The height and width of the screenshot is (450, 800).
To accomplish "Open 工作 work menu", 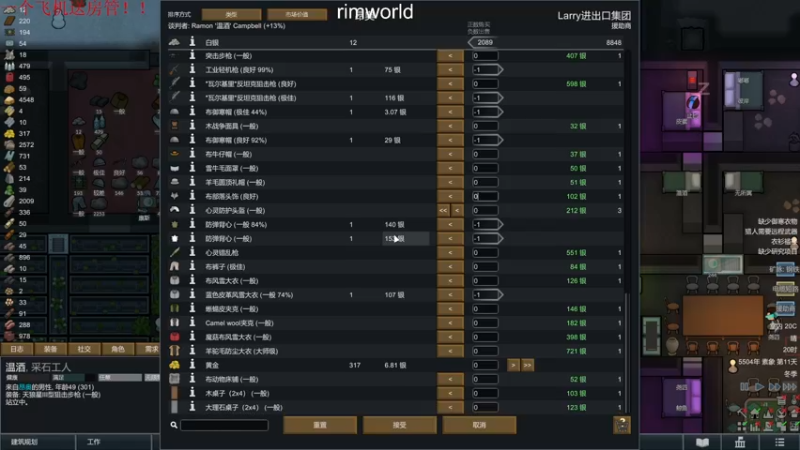I will coord(114,442).
